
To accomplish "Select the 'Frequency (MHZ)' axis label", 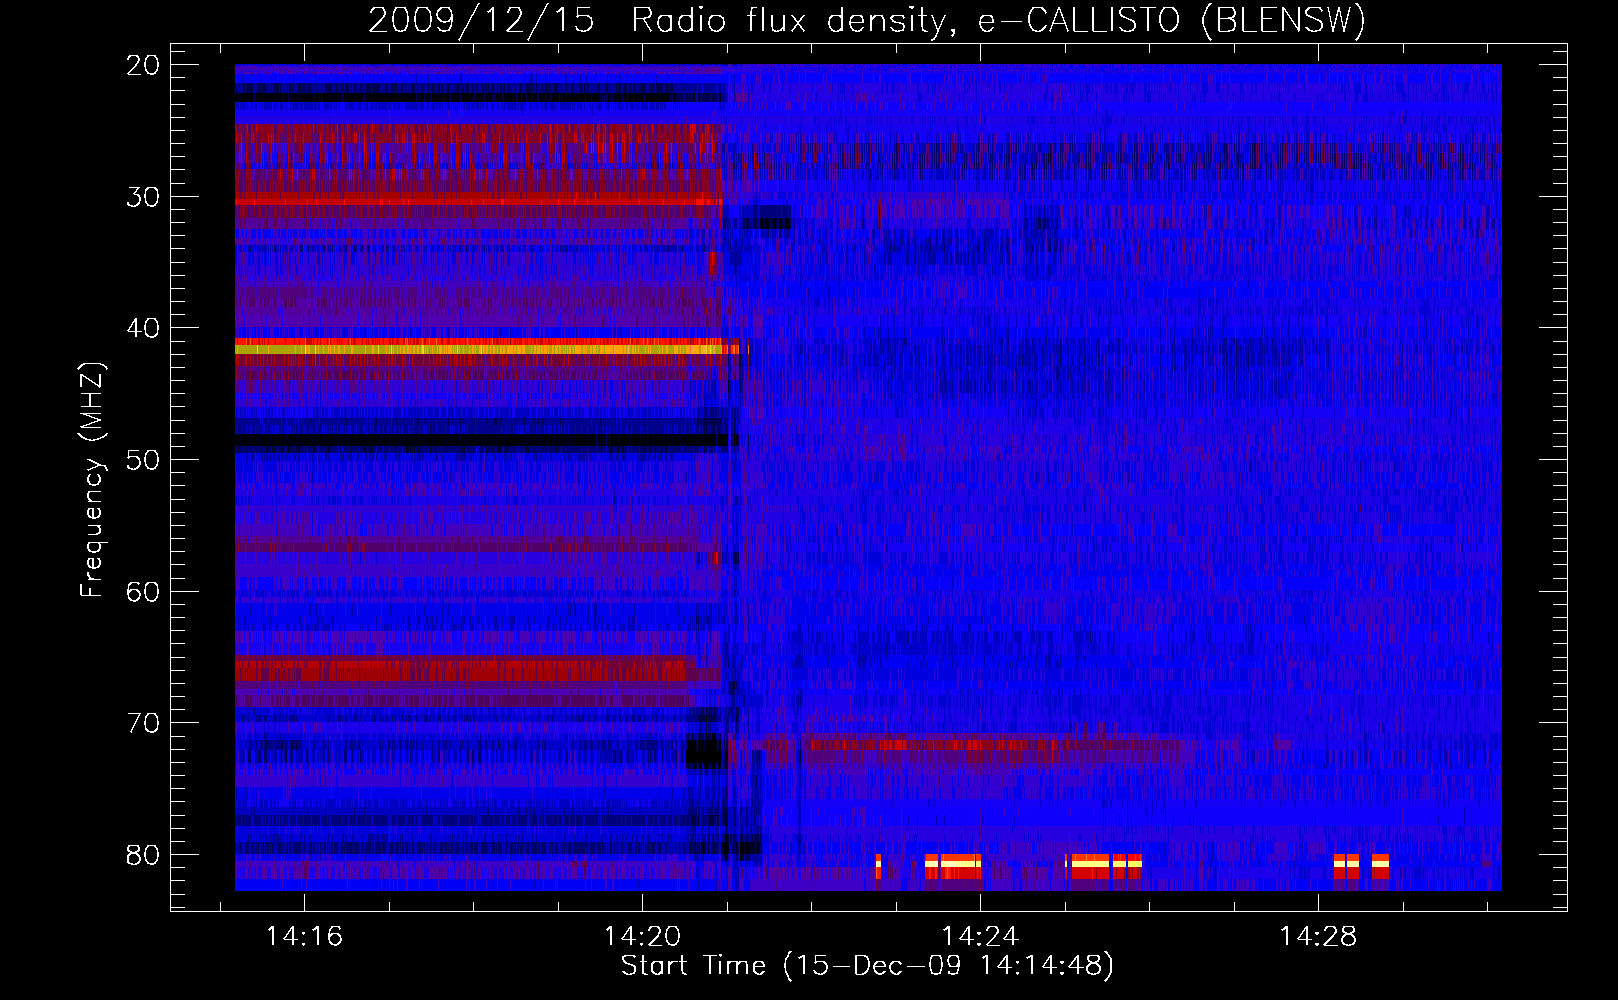I will pos(92,480).
